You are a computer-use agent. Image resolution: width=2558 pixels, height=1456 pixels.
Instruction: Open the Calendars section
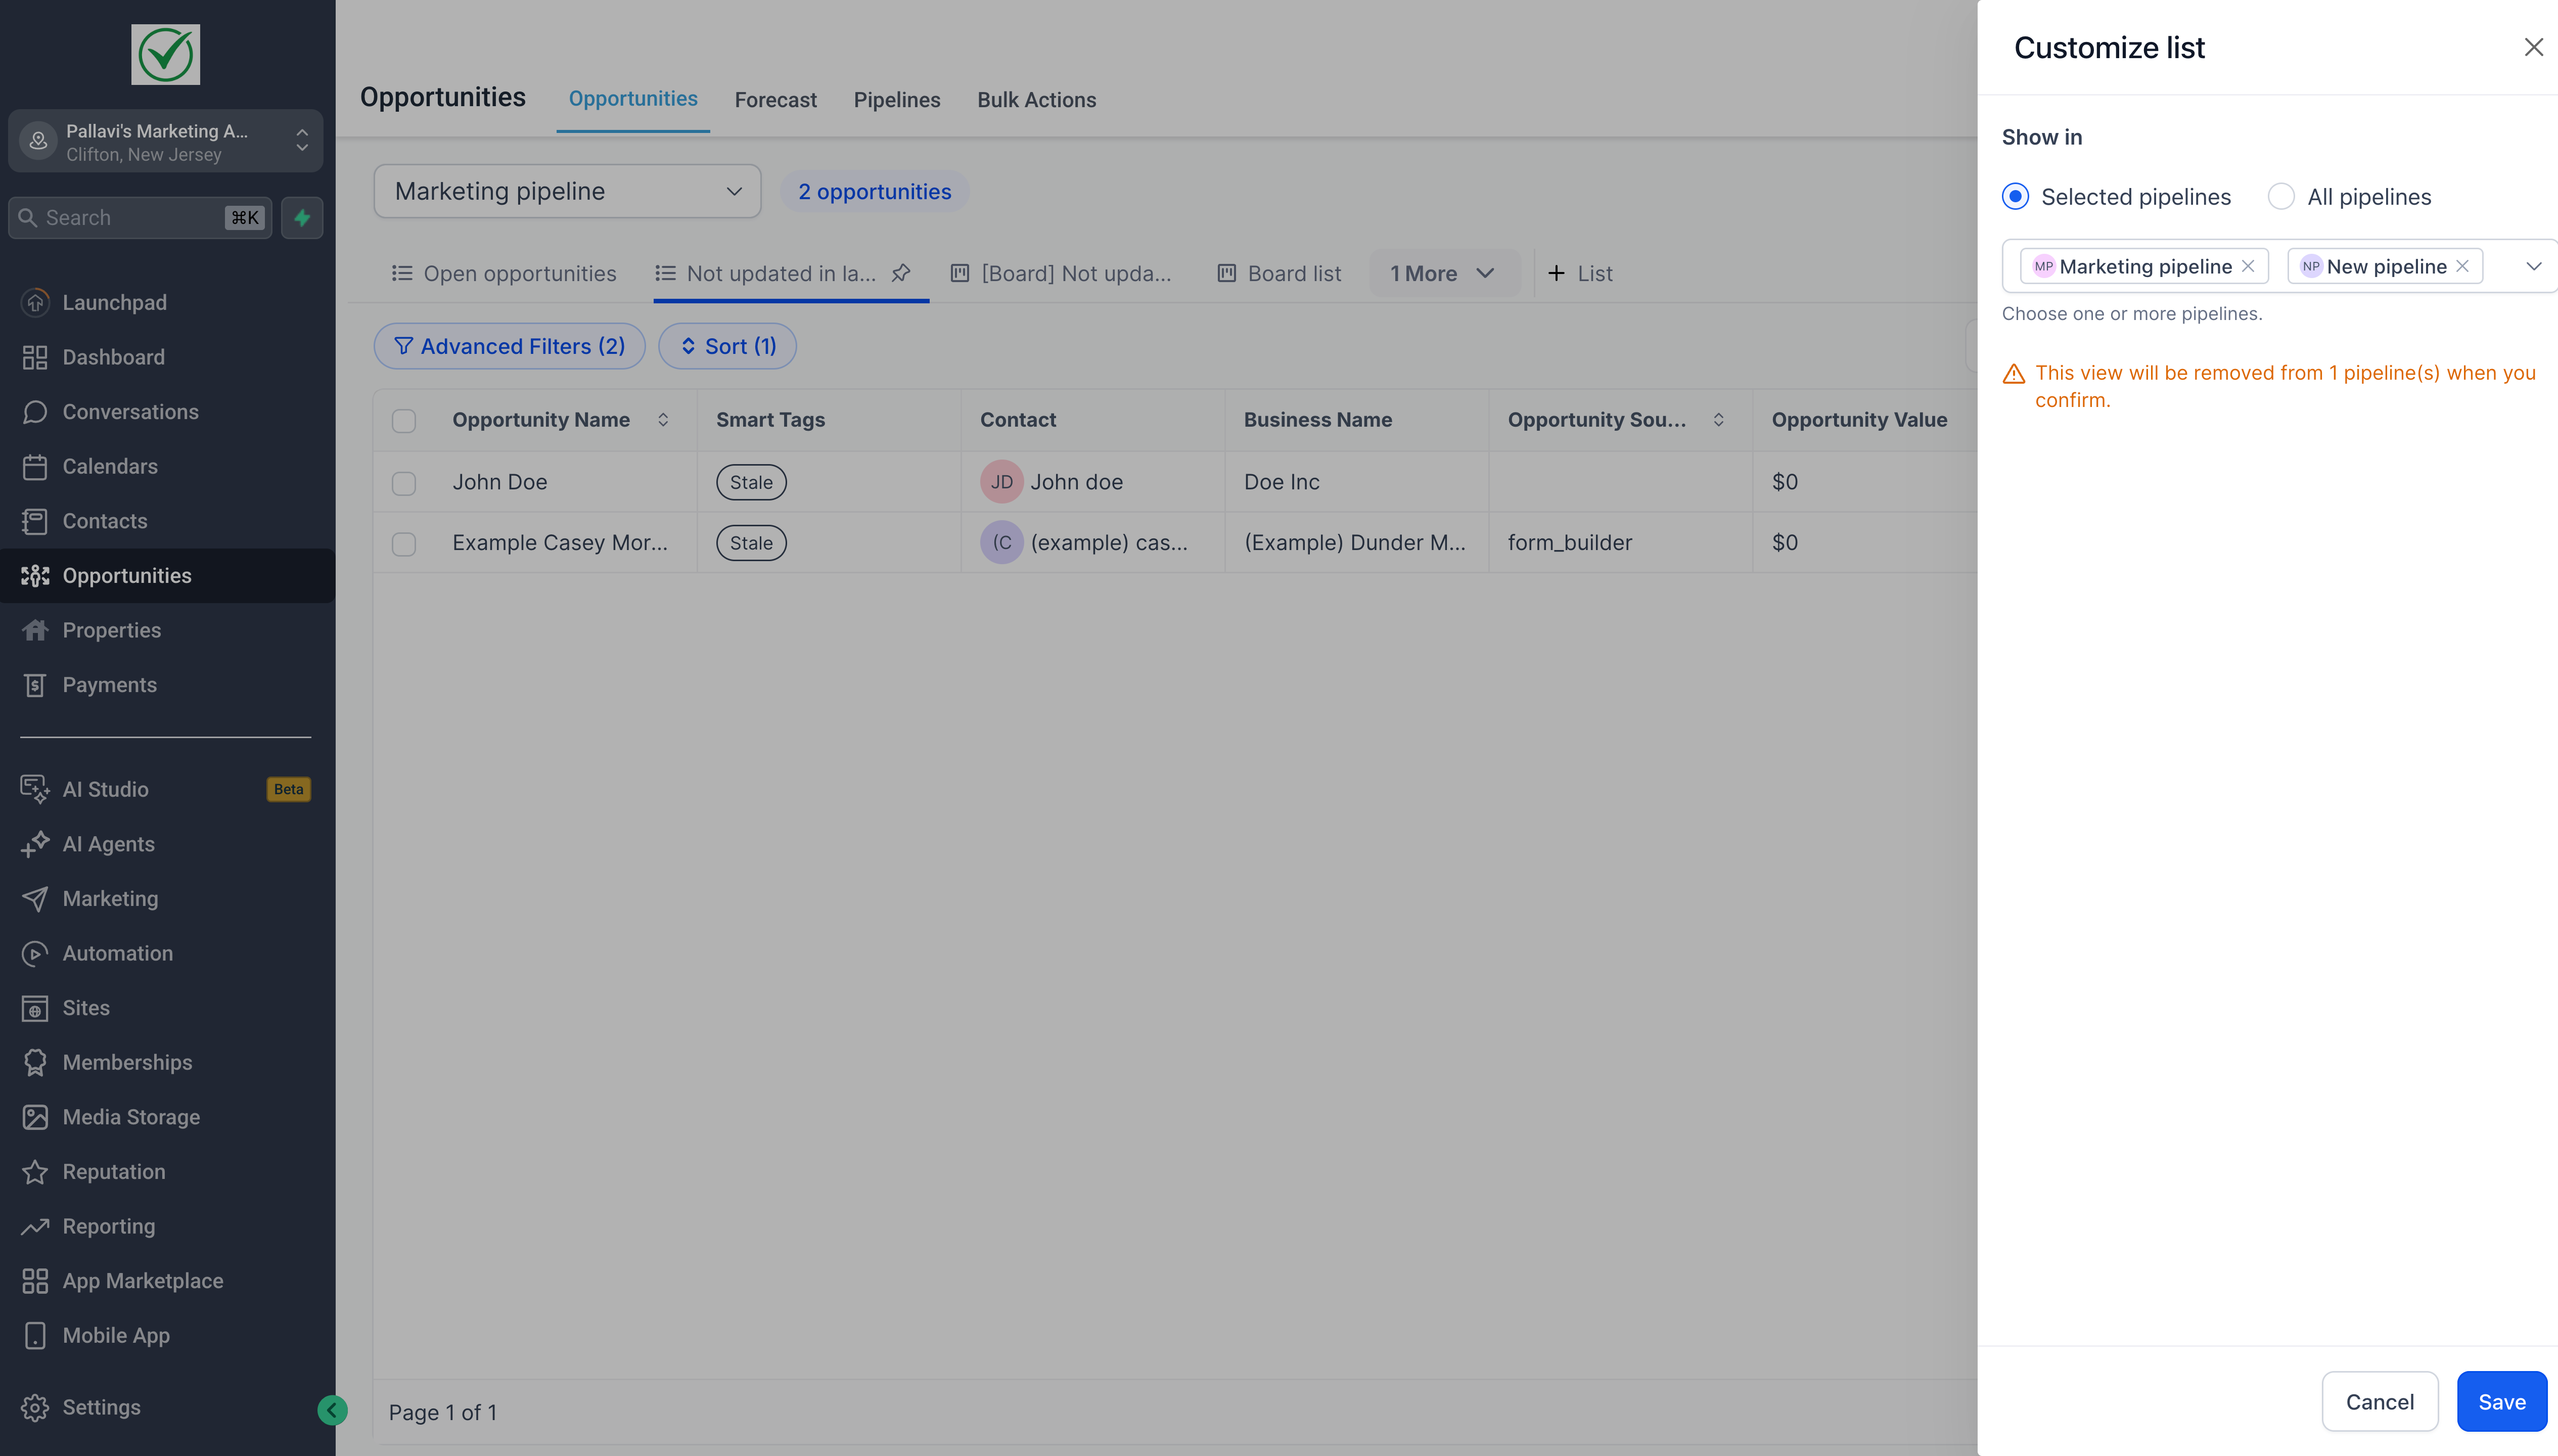(x=110, y=466)
